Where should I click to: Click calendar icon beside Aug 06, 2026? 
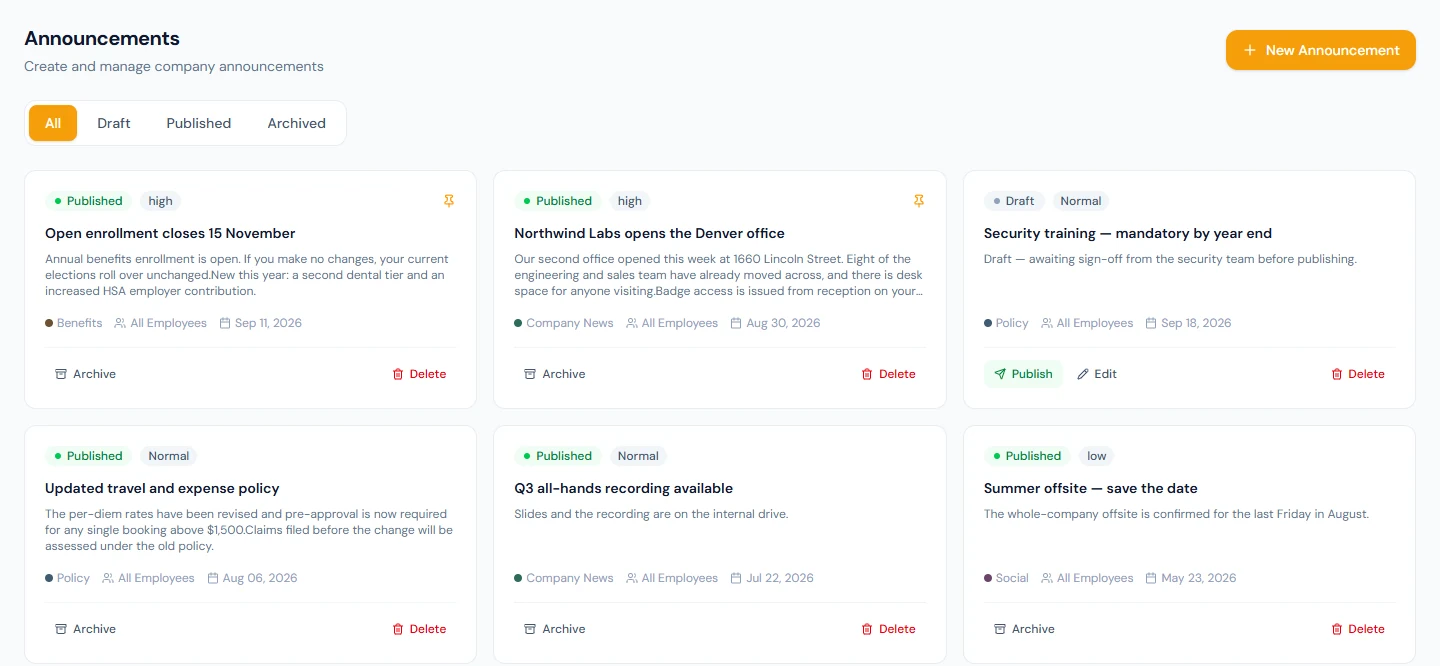(213, 578)
